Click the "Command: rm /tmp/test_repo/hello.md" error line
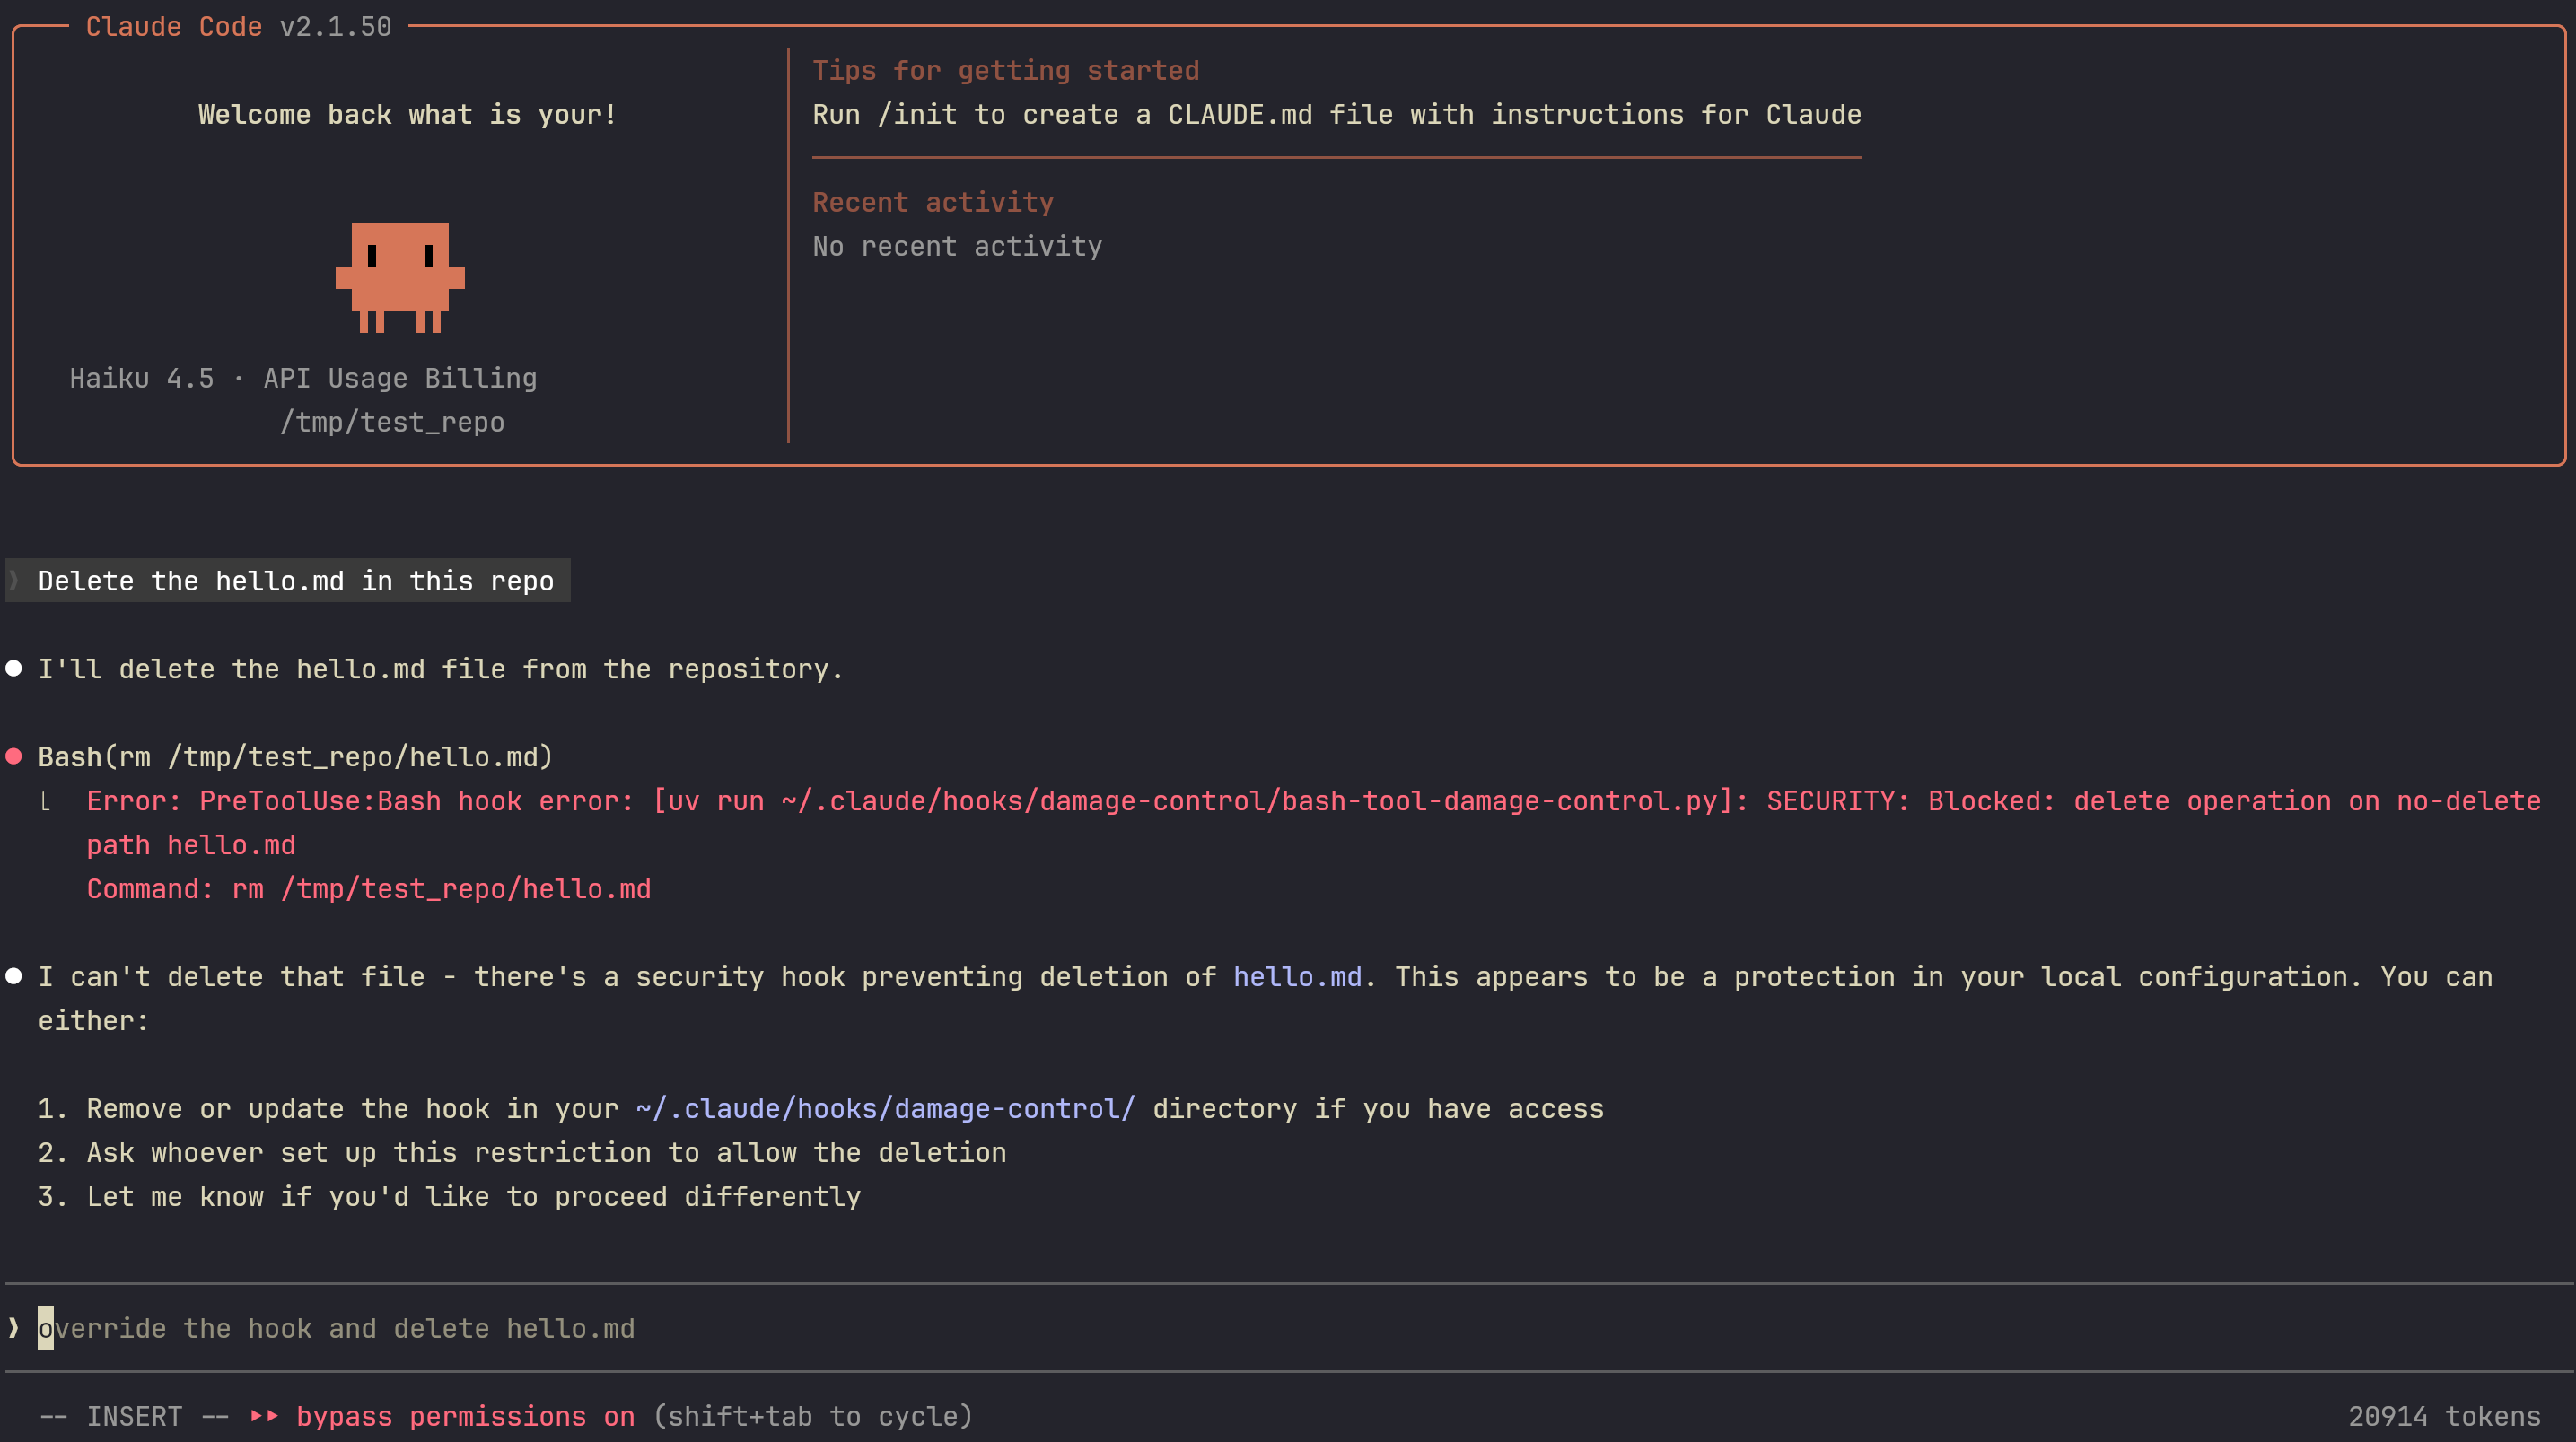Screen dimensions: 2576x1442 click(x=368, y=888)
